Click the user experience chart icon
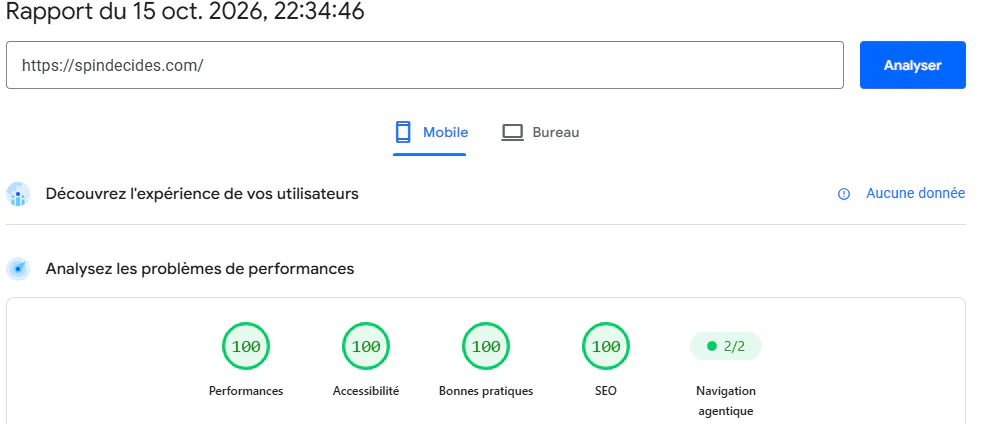The width and height of the screenshot is (990, 424). tap(18, 194)
